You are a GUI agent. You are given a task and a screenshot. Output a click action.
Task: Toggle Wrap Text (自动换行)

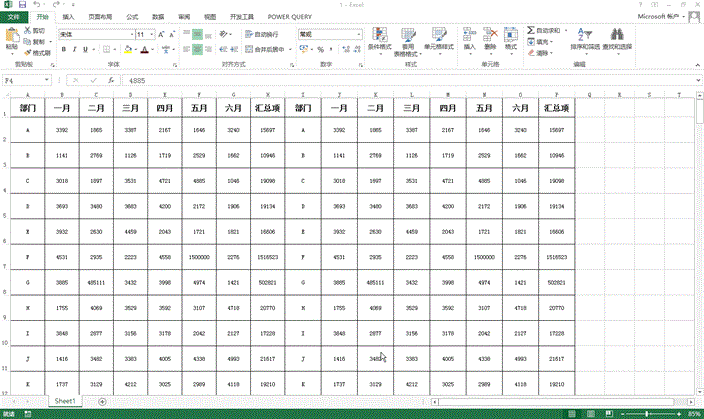coord(262,34)
